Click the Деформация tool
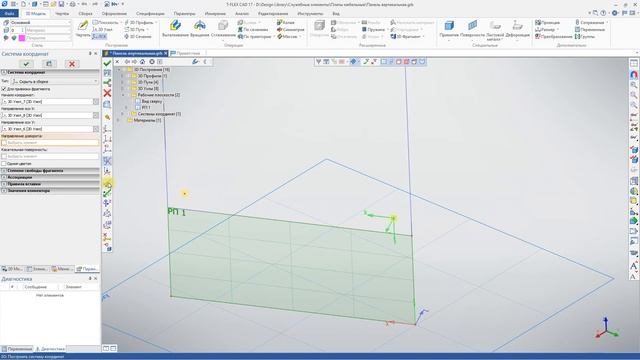Viewport: 640px width, 360px height. tap(518, 29)
